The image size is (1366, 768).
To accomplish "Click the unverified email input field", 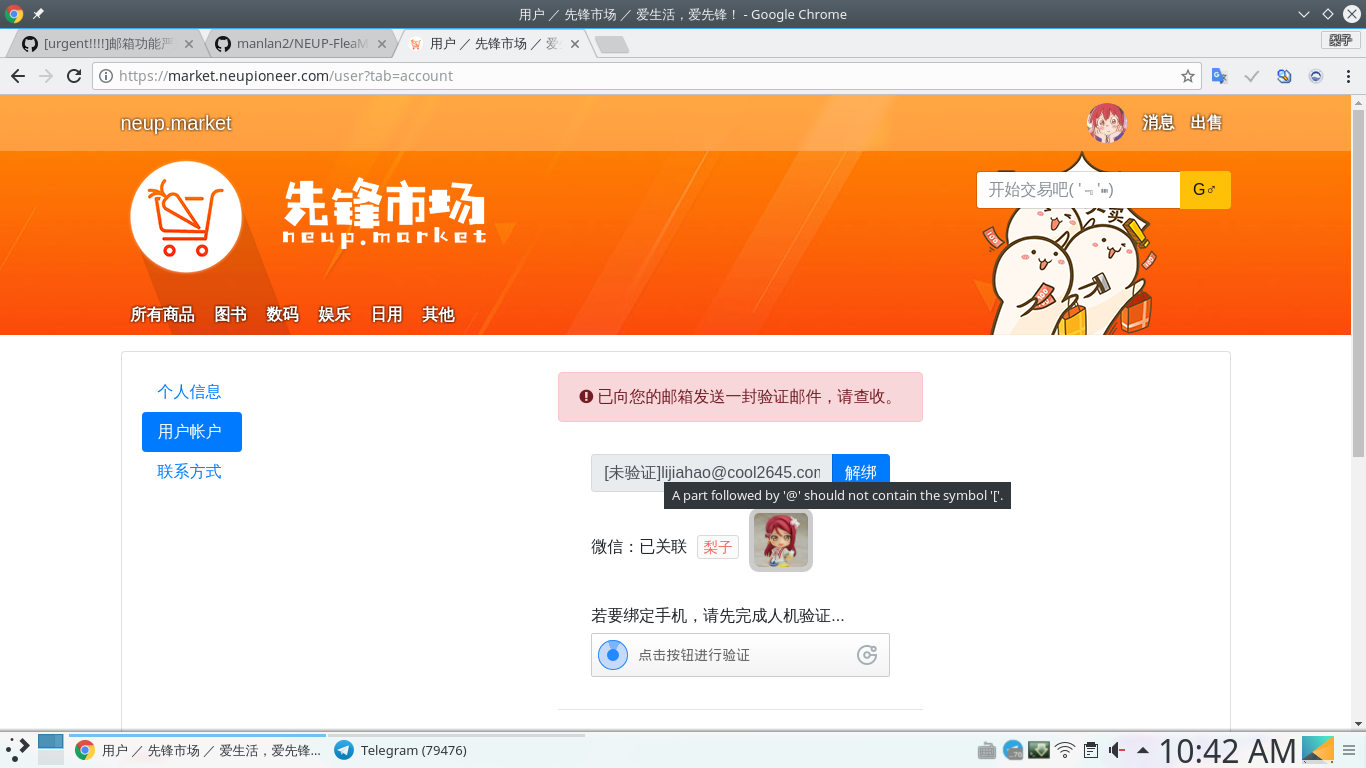I will pyautogui.click(x=712, y=473).
